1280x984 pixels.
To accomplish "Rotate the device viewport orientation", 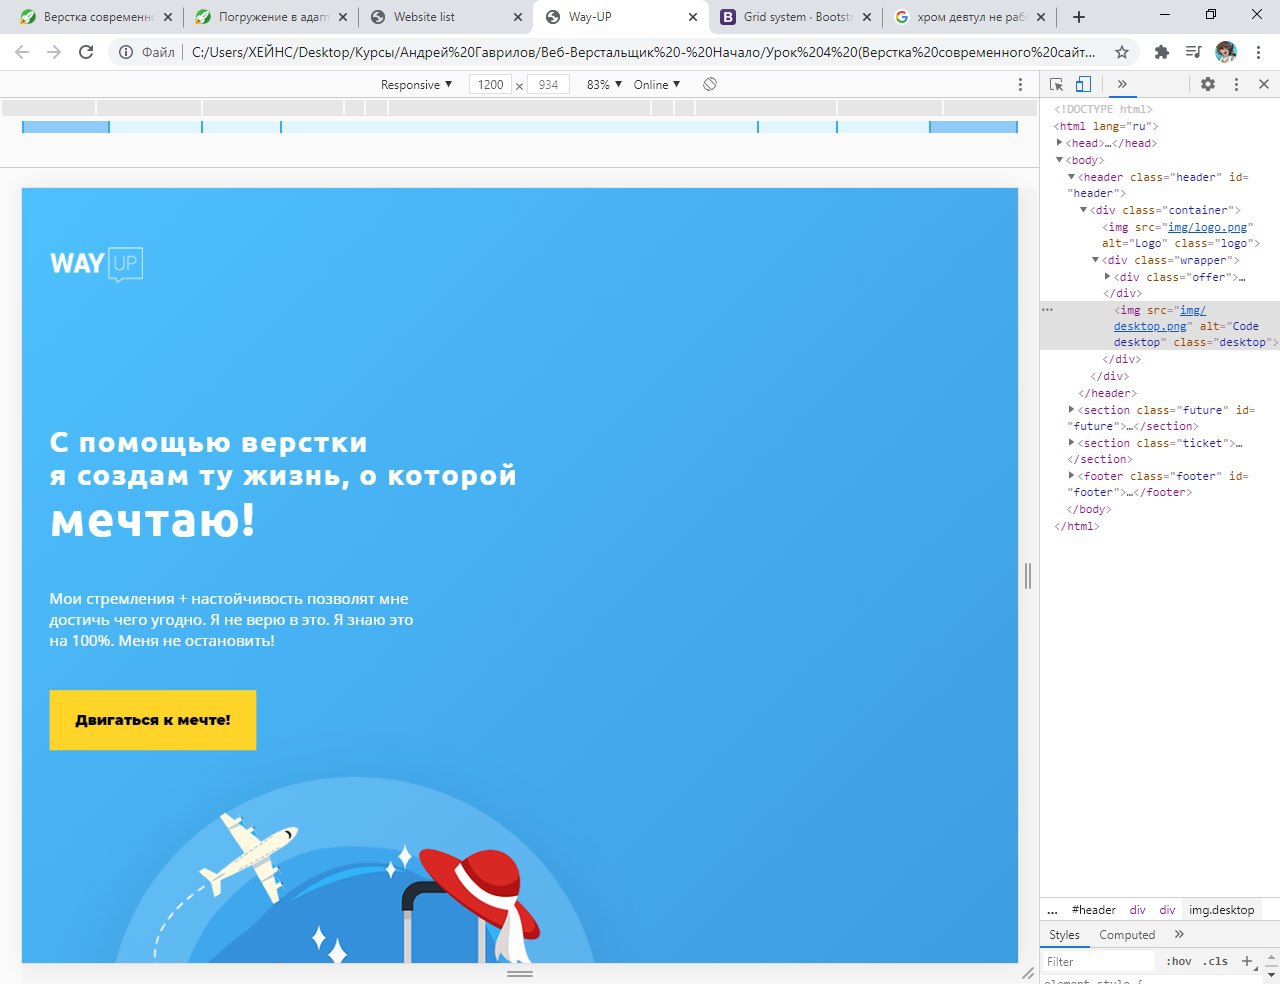I will pyautogui.click(x=710, y=85).
